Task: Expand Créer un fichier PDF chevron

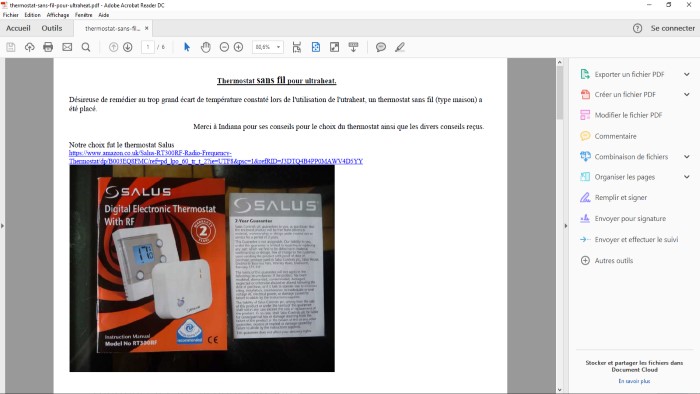Action: 687,94
